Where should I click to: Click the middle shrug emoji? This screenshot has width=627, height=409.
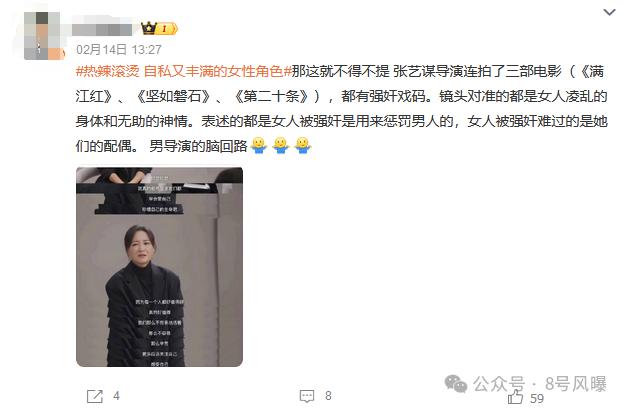pos(281,146)
